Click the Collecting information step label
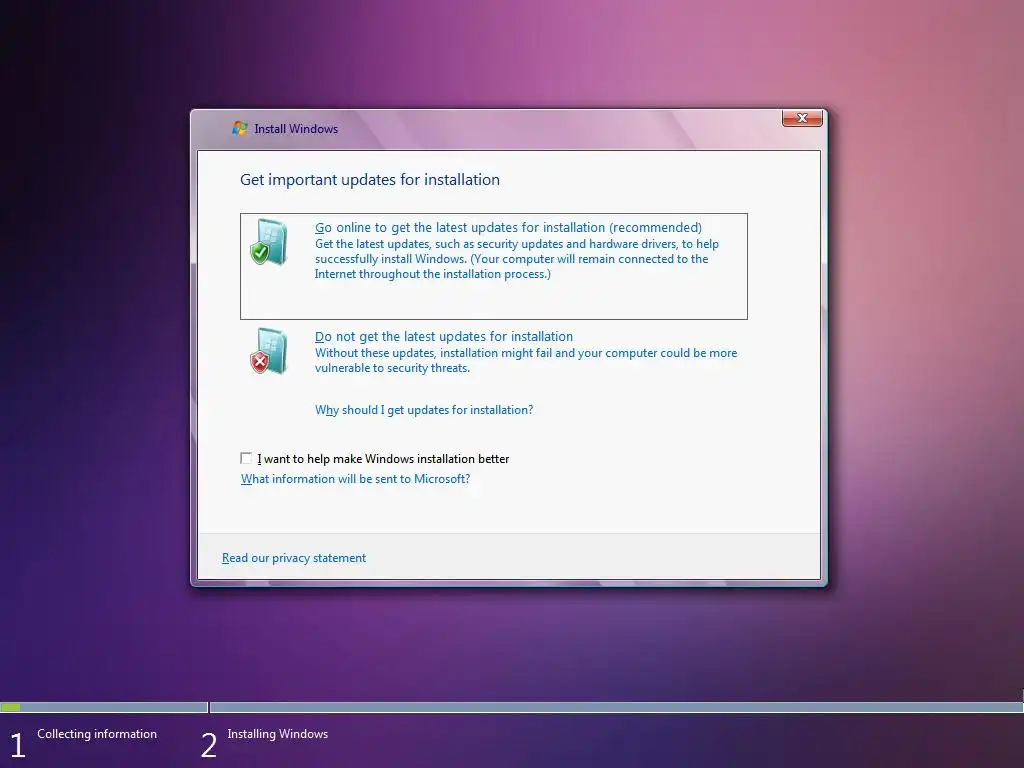Image resolution: width=1024 pixels, height=768 pixels. coord(97,734)
